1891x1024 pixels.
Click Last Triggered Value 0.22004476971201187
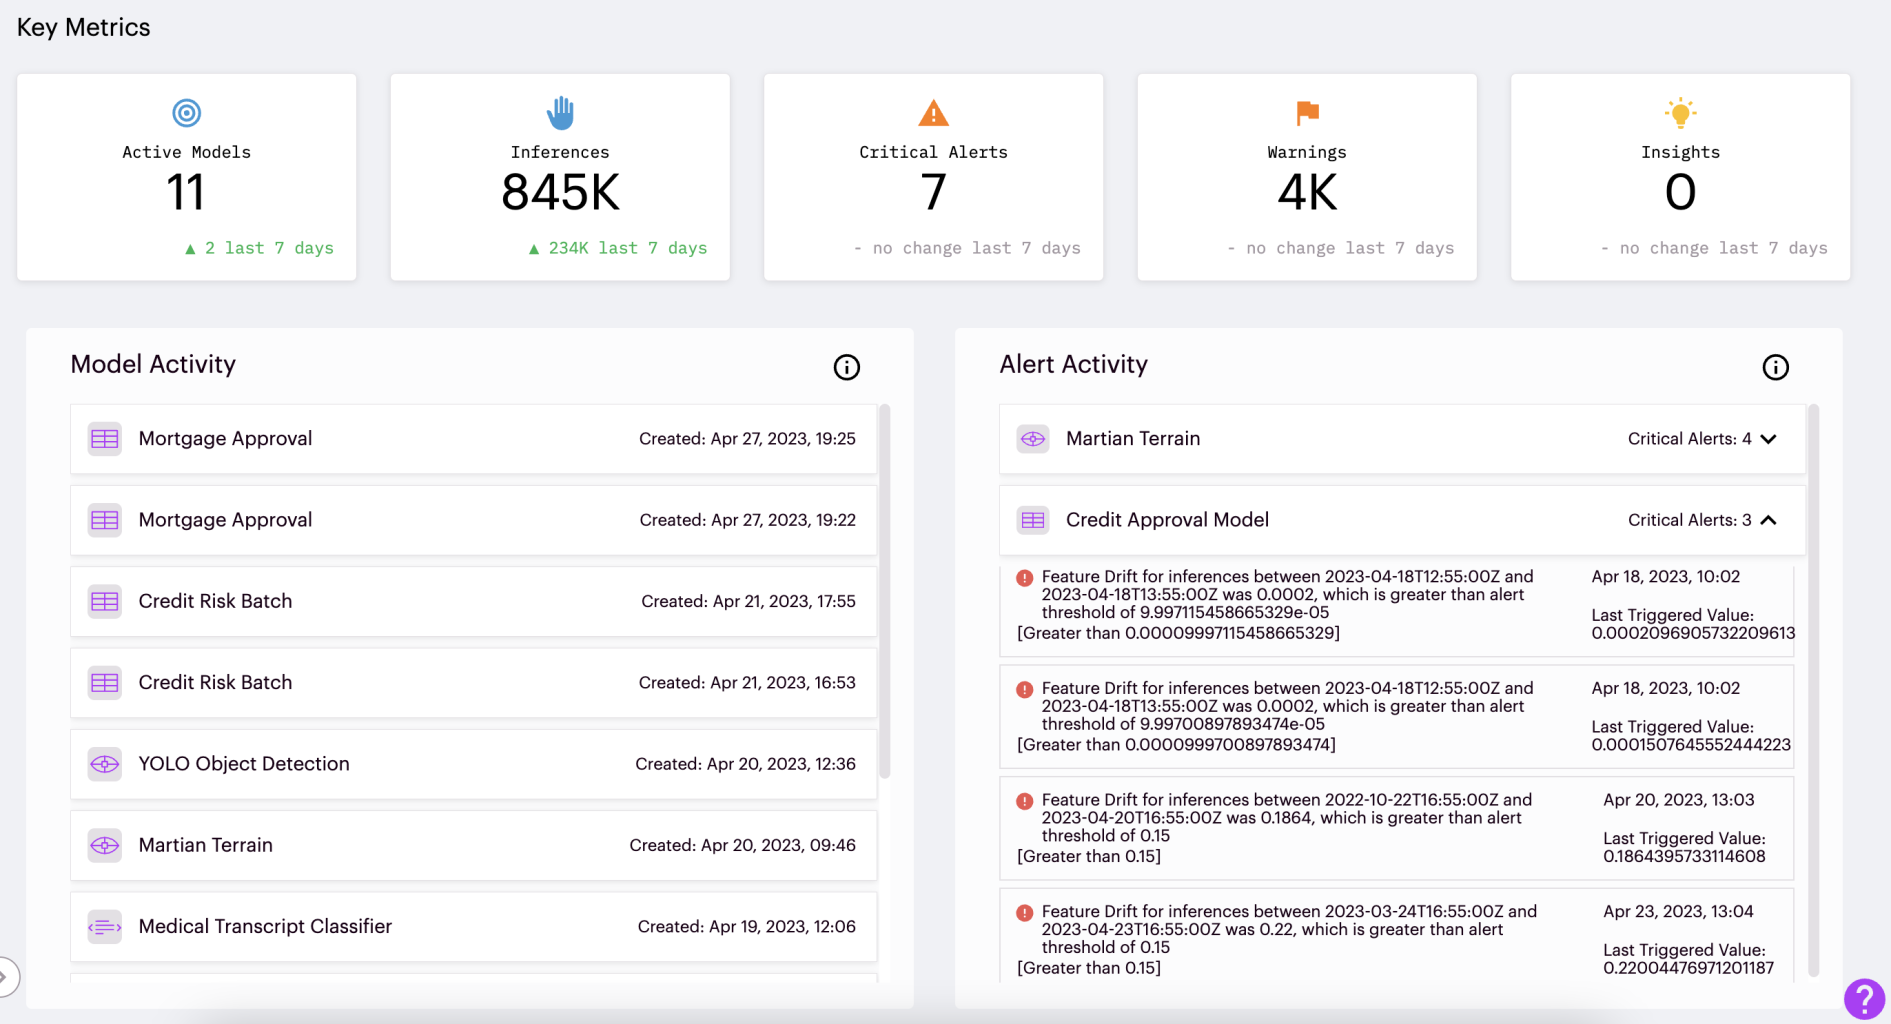click(1688, 968)
